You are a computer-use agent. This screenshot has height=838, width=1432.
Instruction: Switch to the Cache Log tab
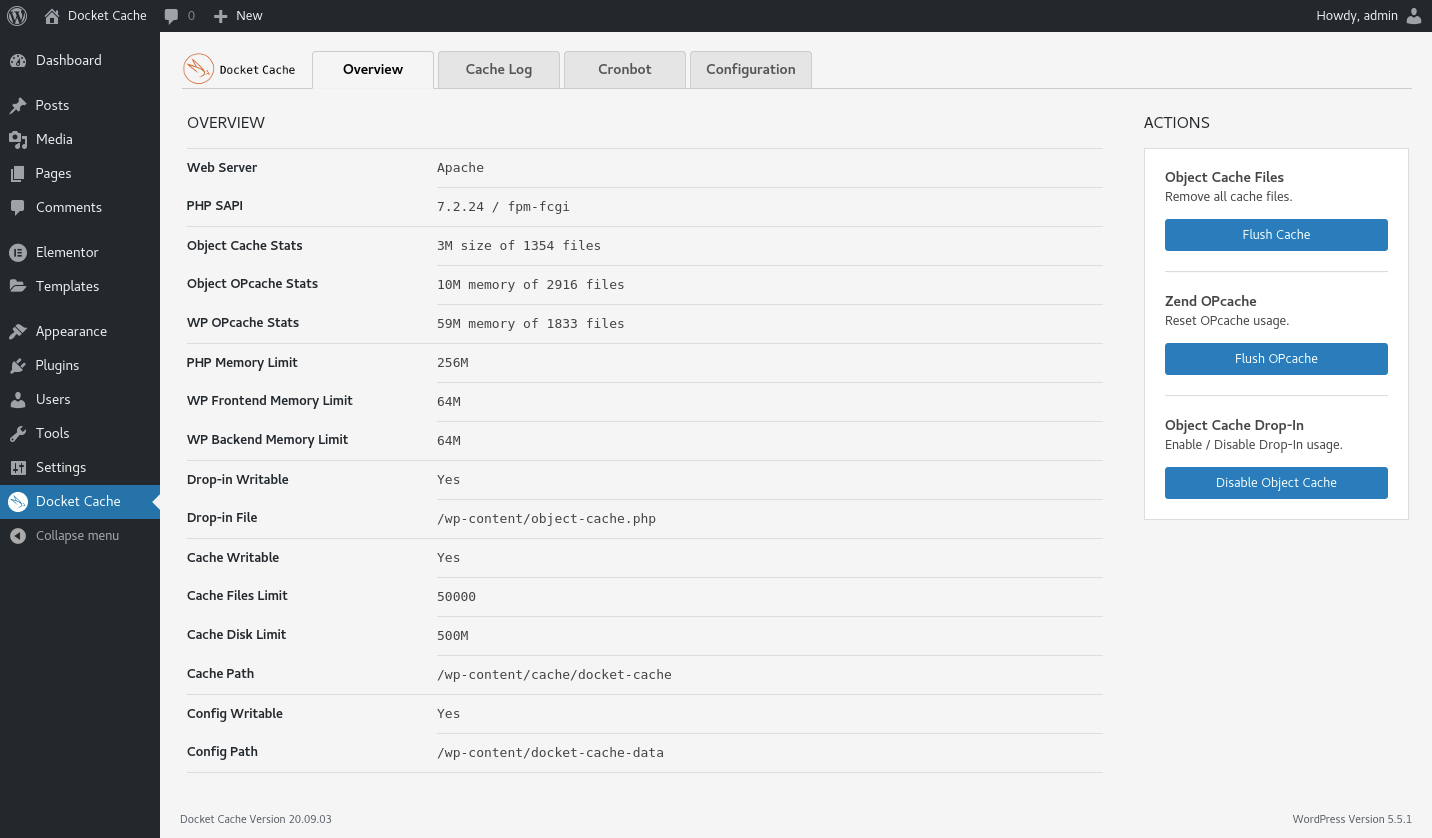point(498,69)
